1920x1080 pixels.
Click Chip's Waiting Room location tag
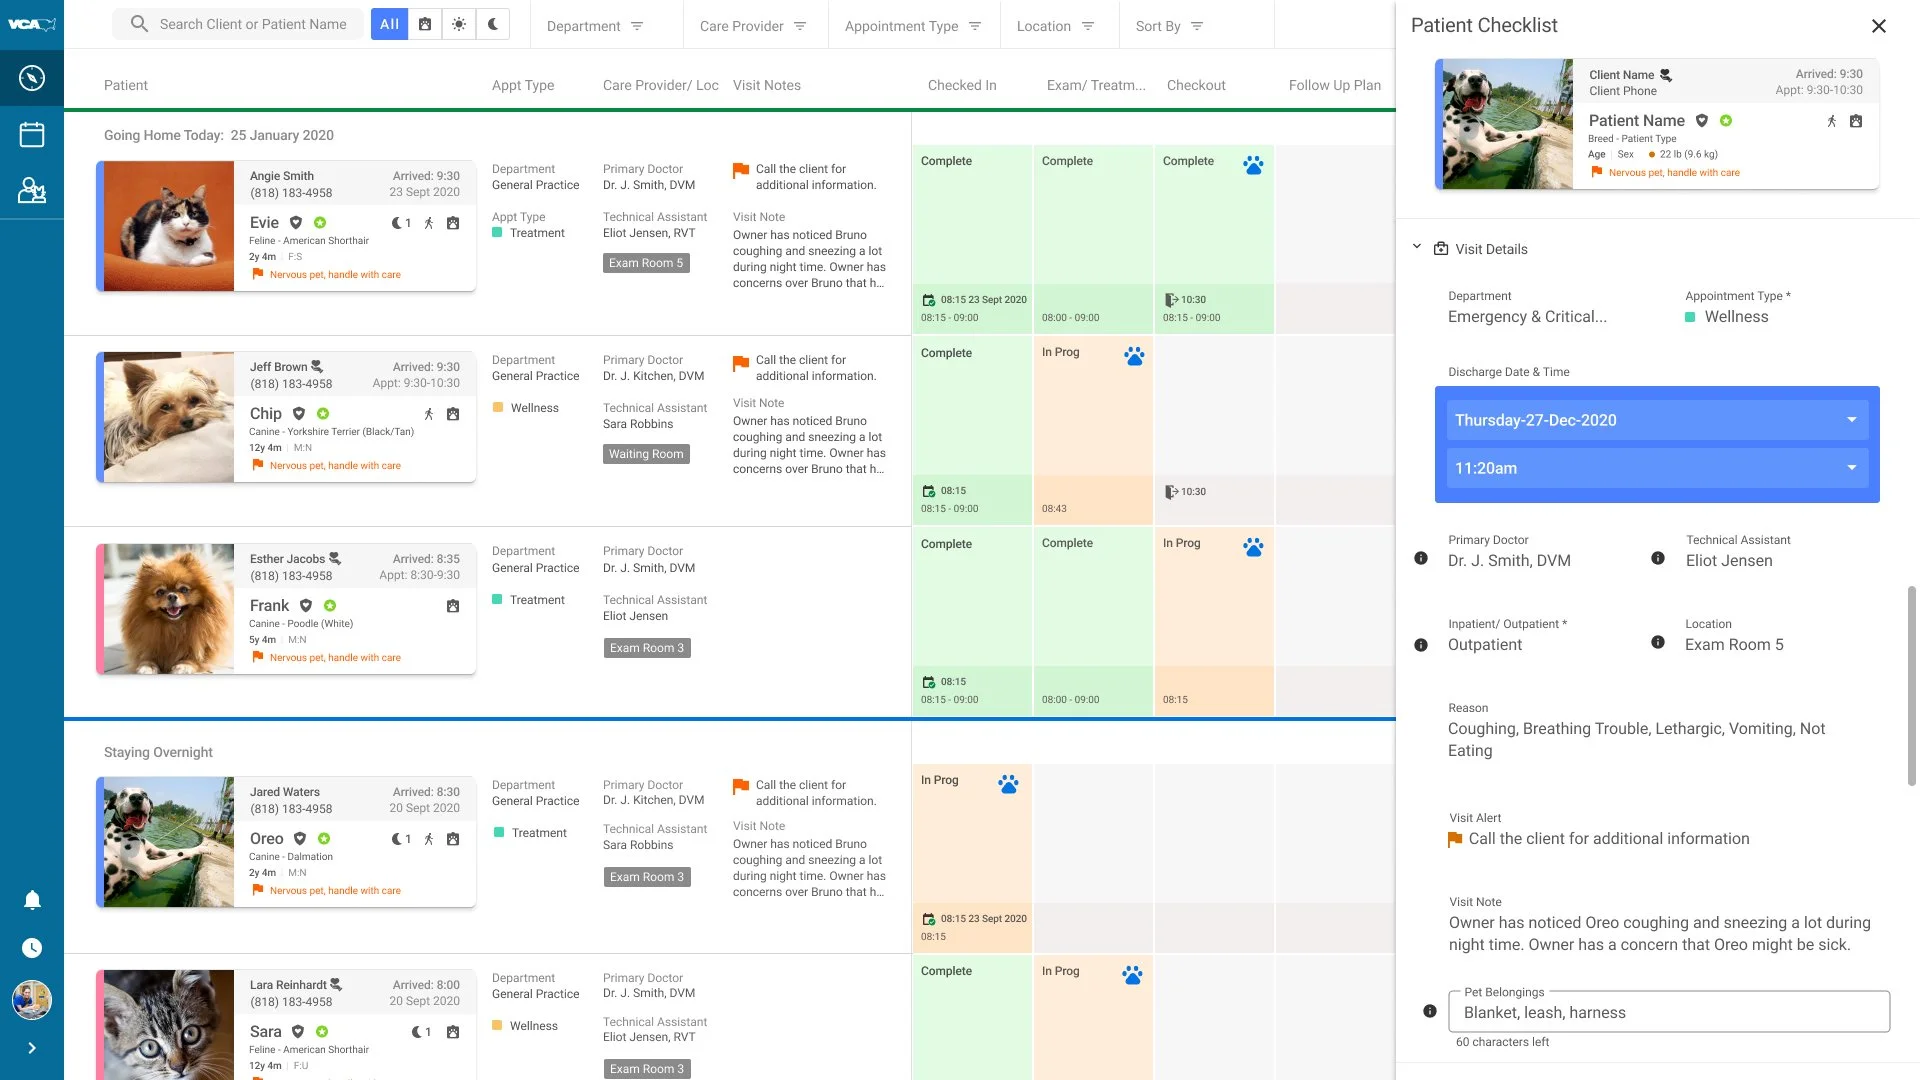(646, 454)
